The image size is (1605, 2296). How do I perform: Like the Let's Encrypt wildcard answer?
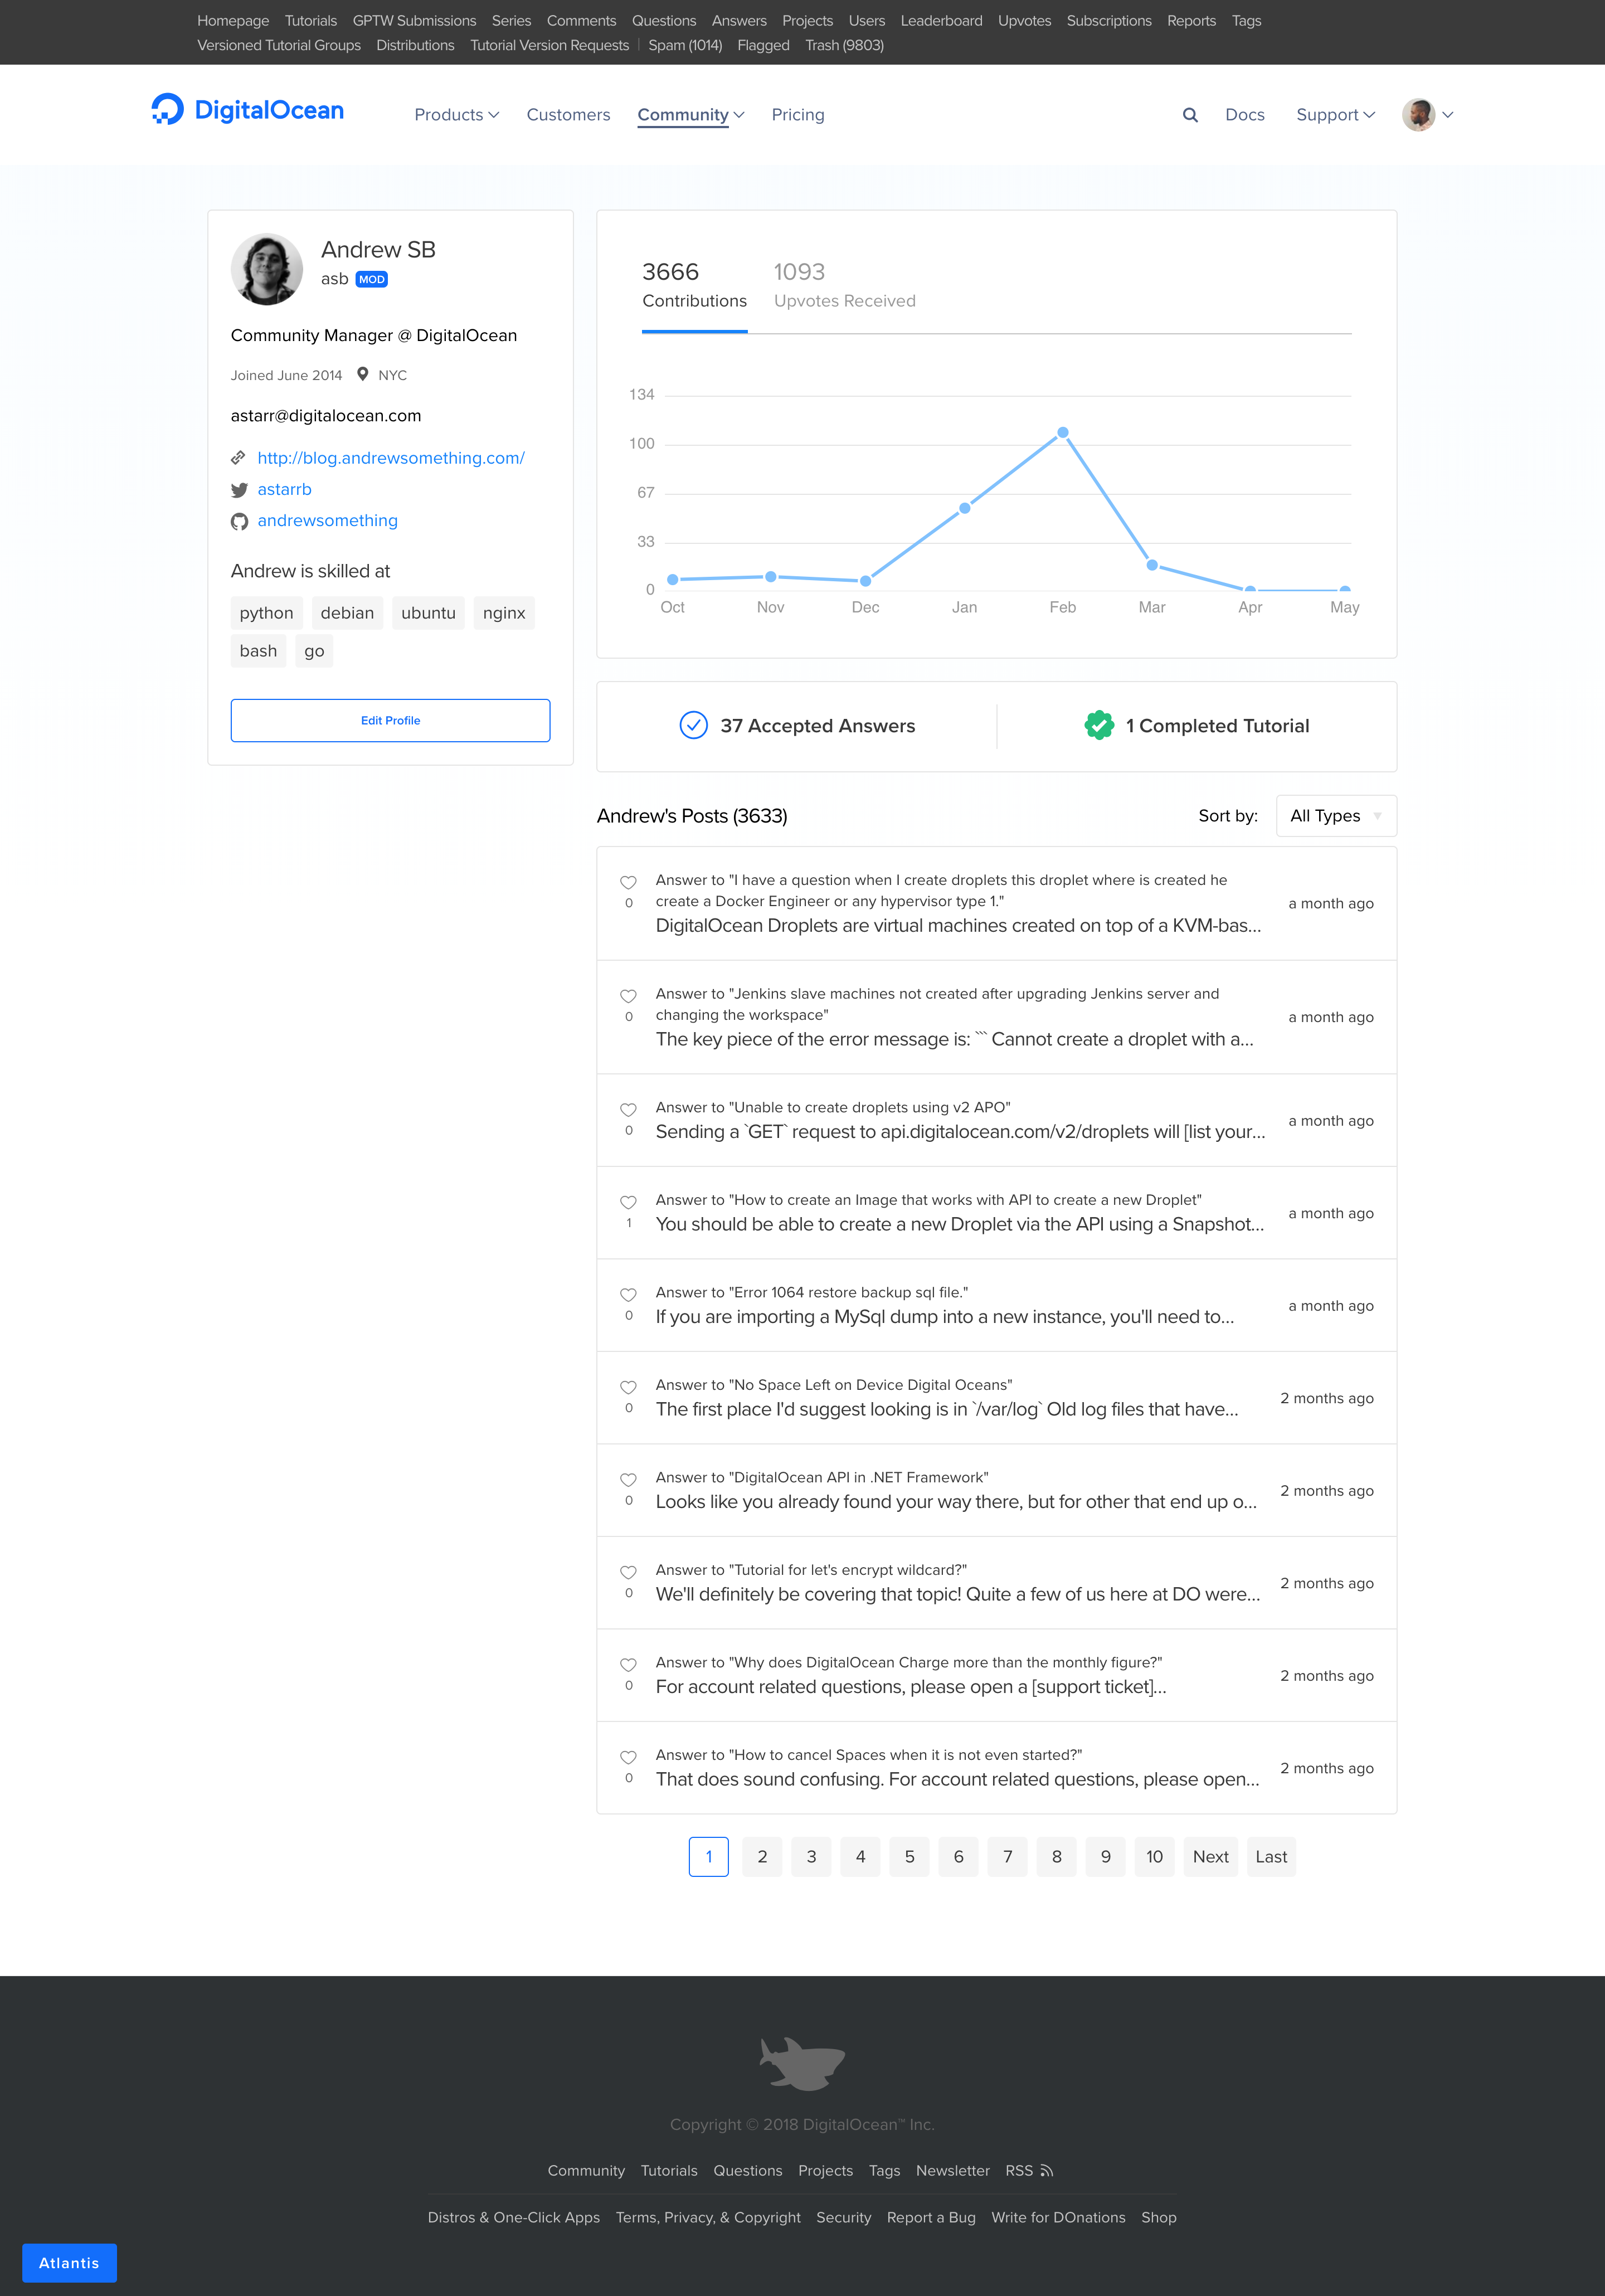628,1572
